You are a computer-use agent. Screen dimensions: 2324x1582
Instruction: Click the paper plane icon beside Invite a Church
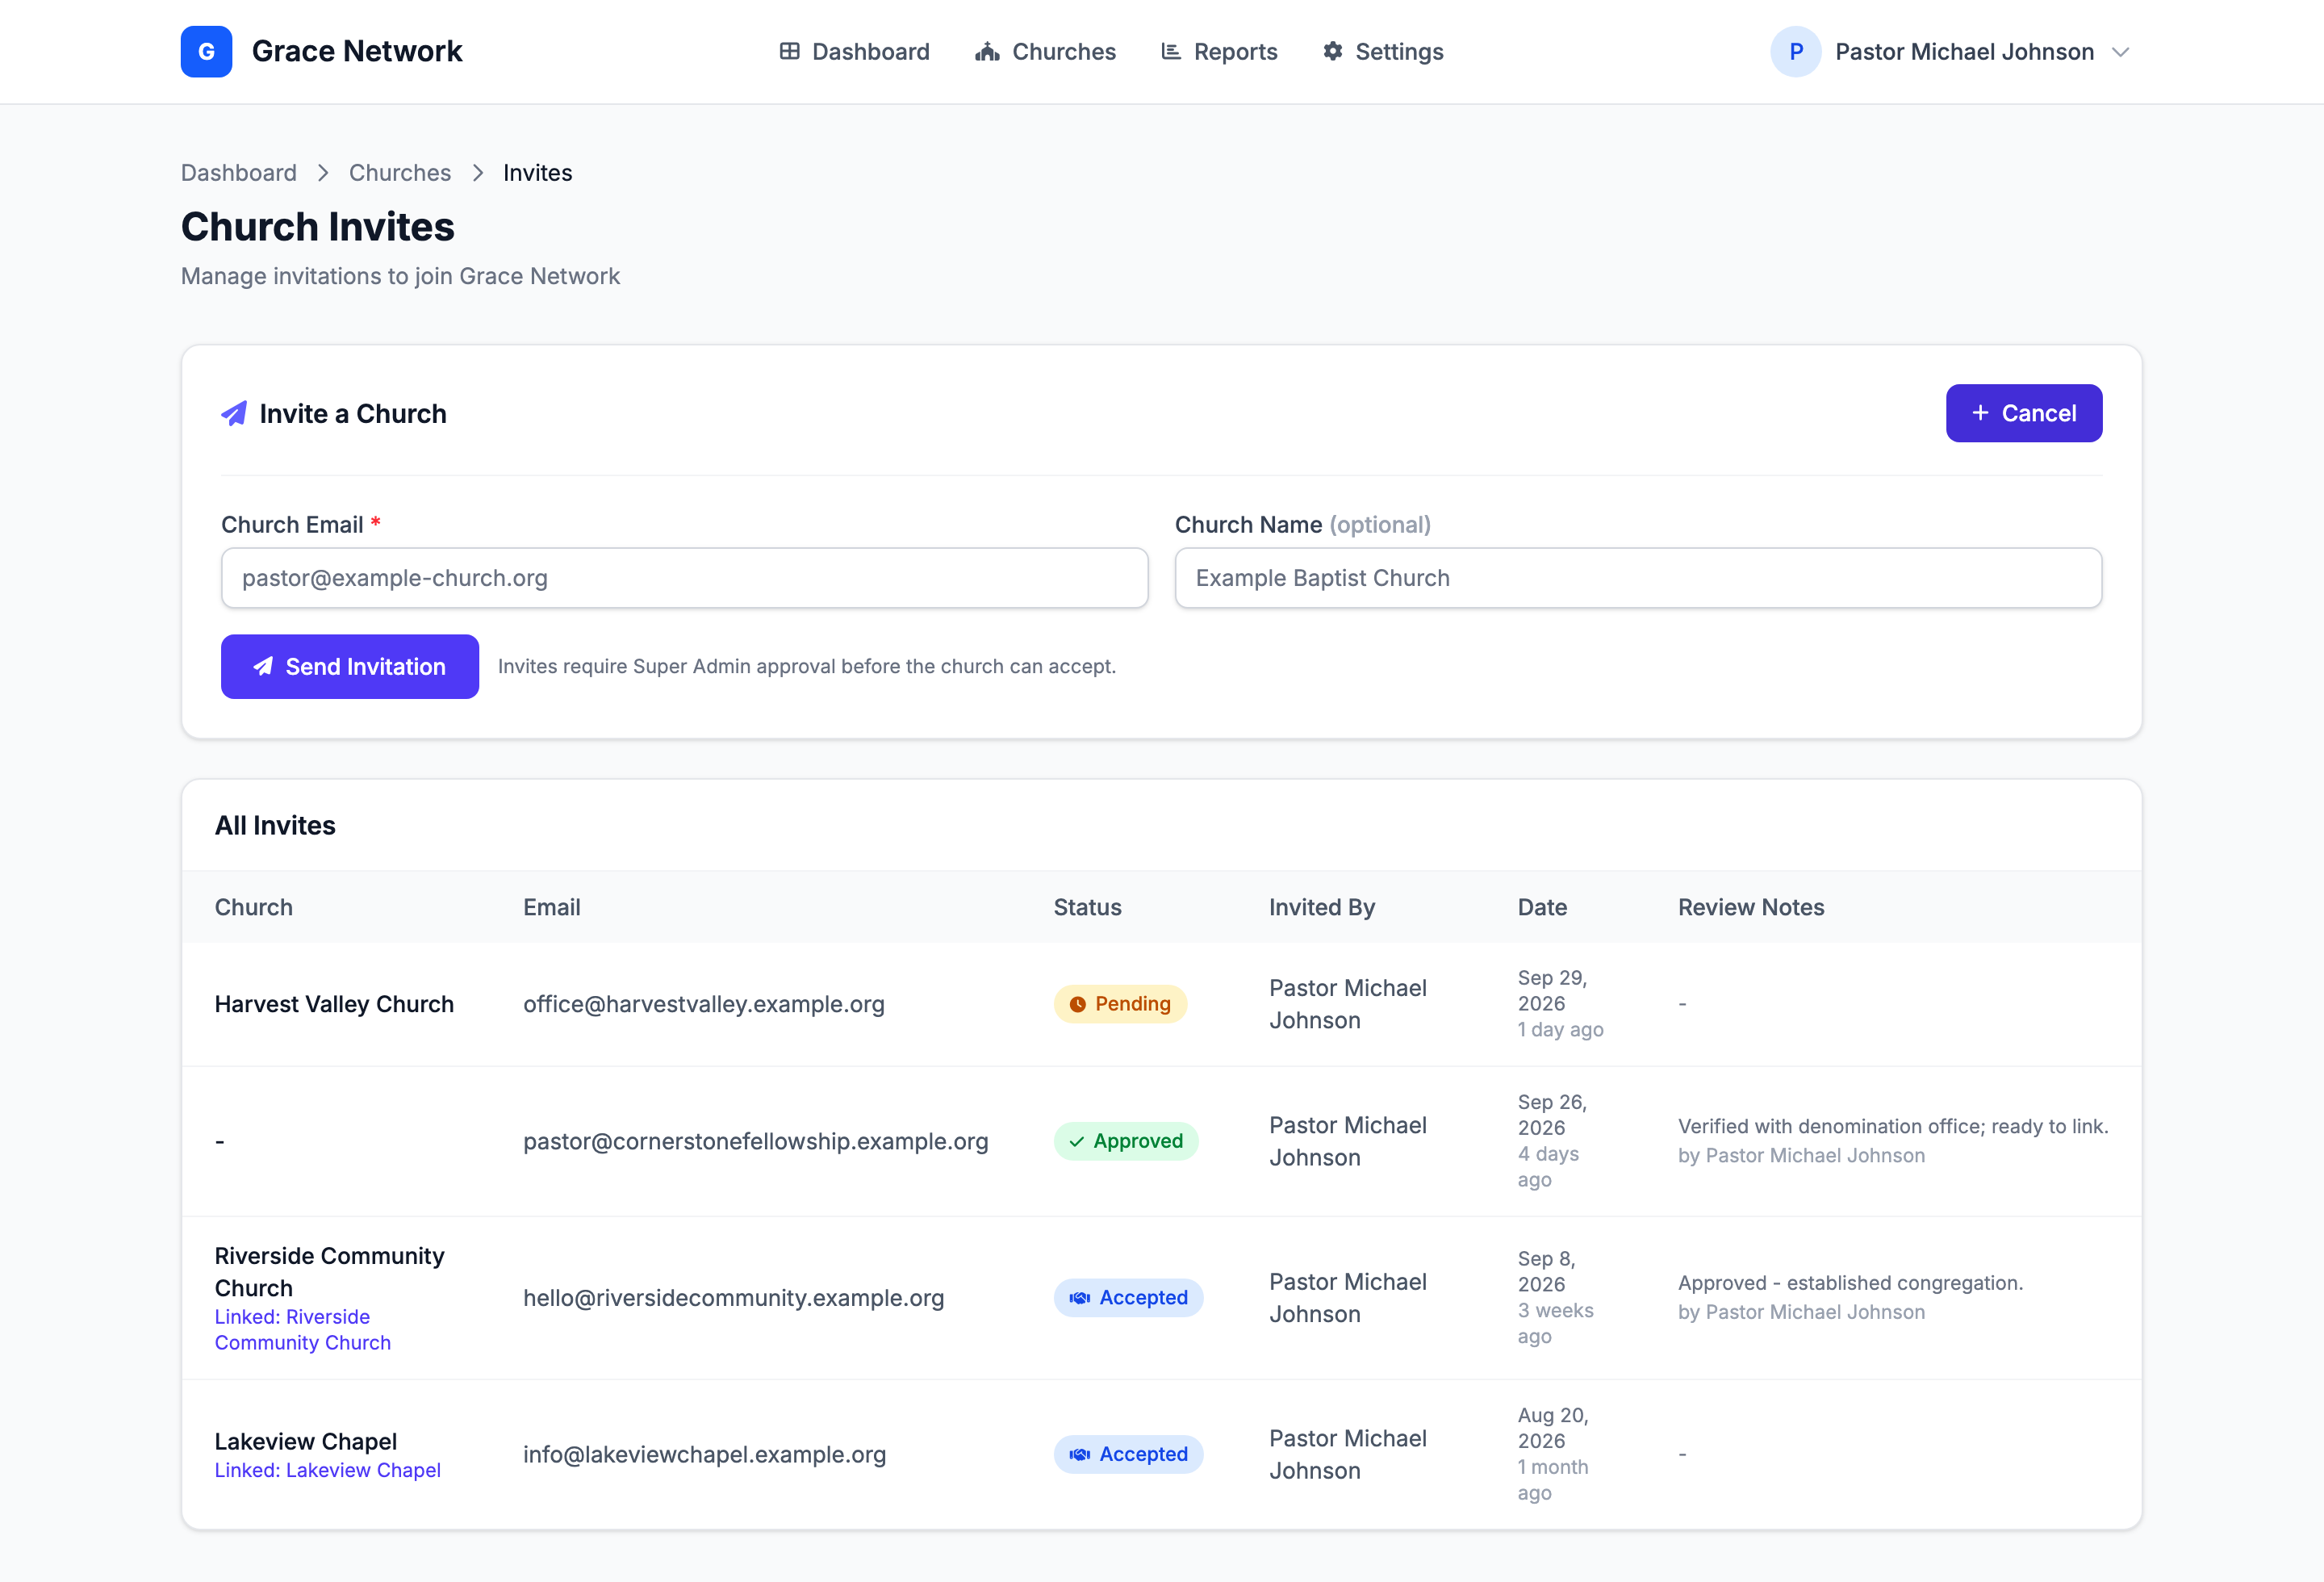(234, 413)
